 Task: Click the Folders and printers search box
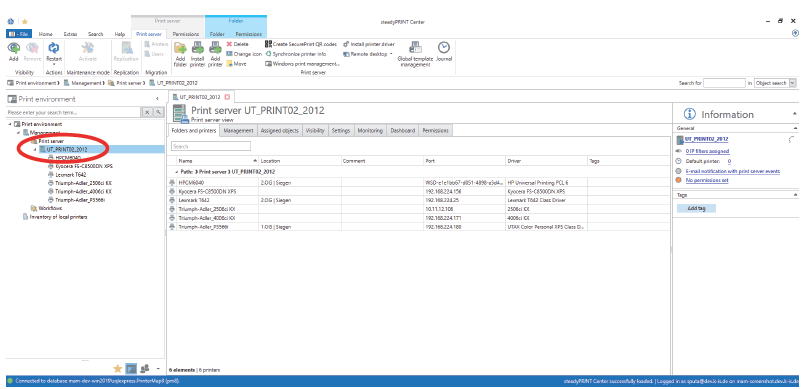[211, 146]
